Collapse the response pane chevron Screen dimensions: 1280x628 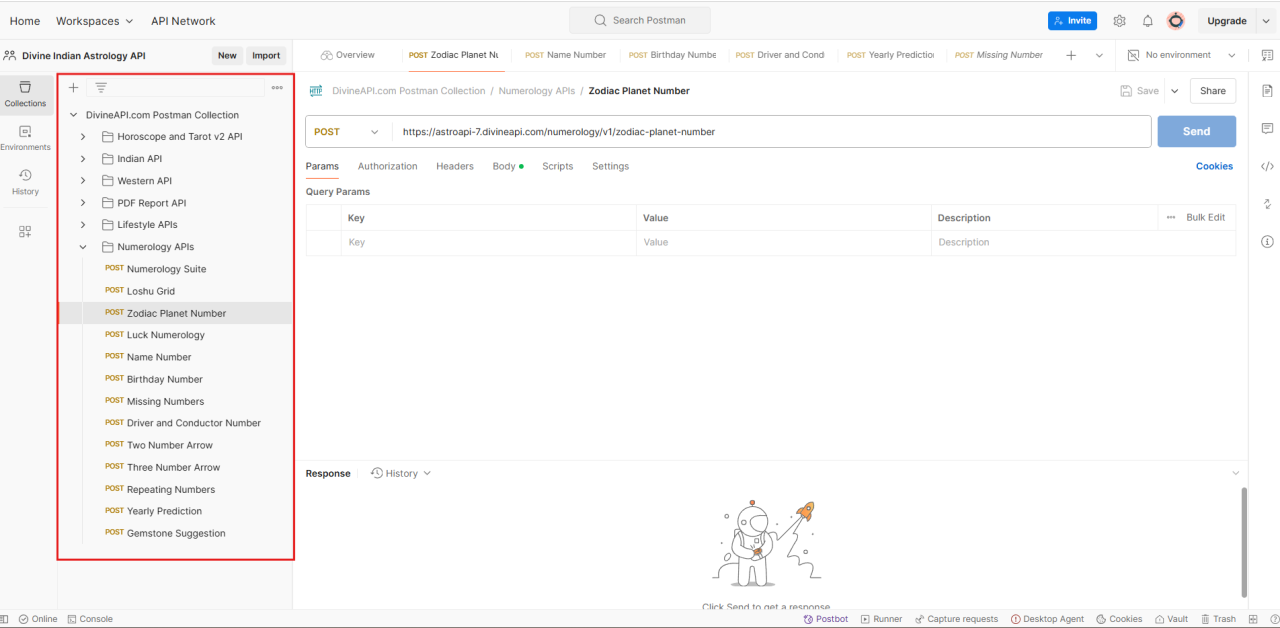[1236, 474]
